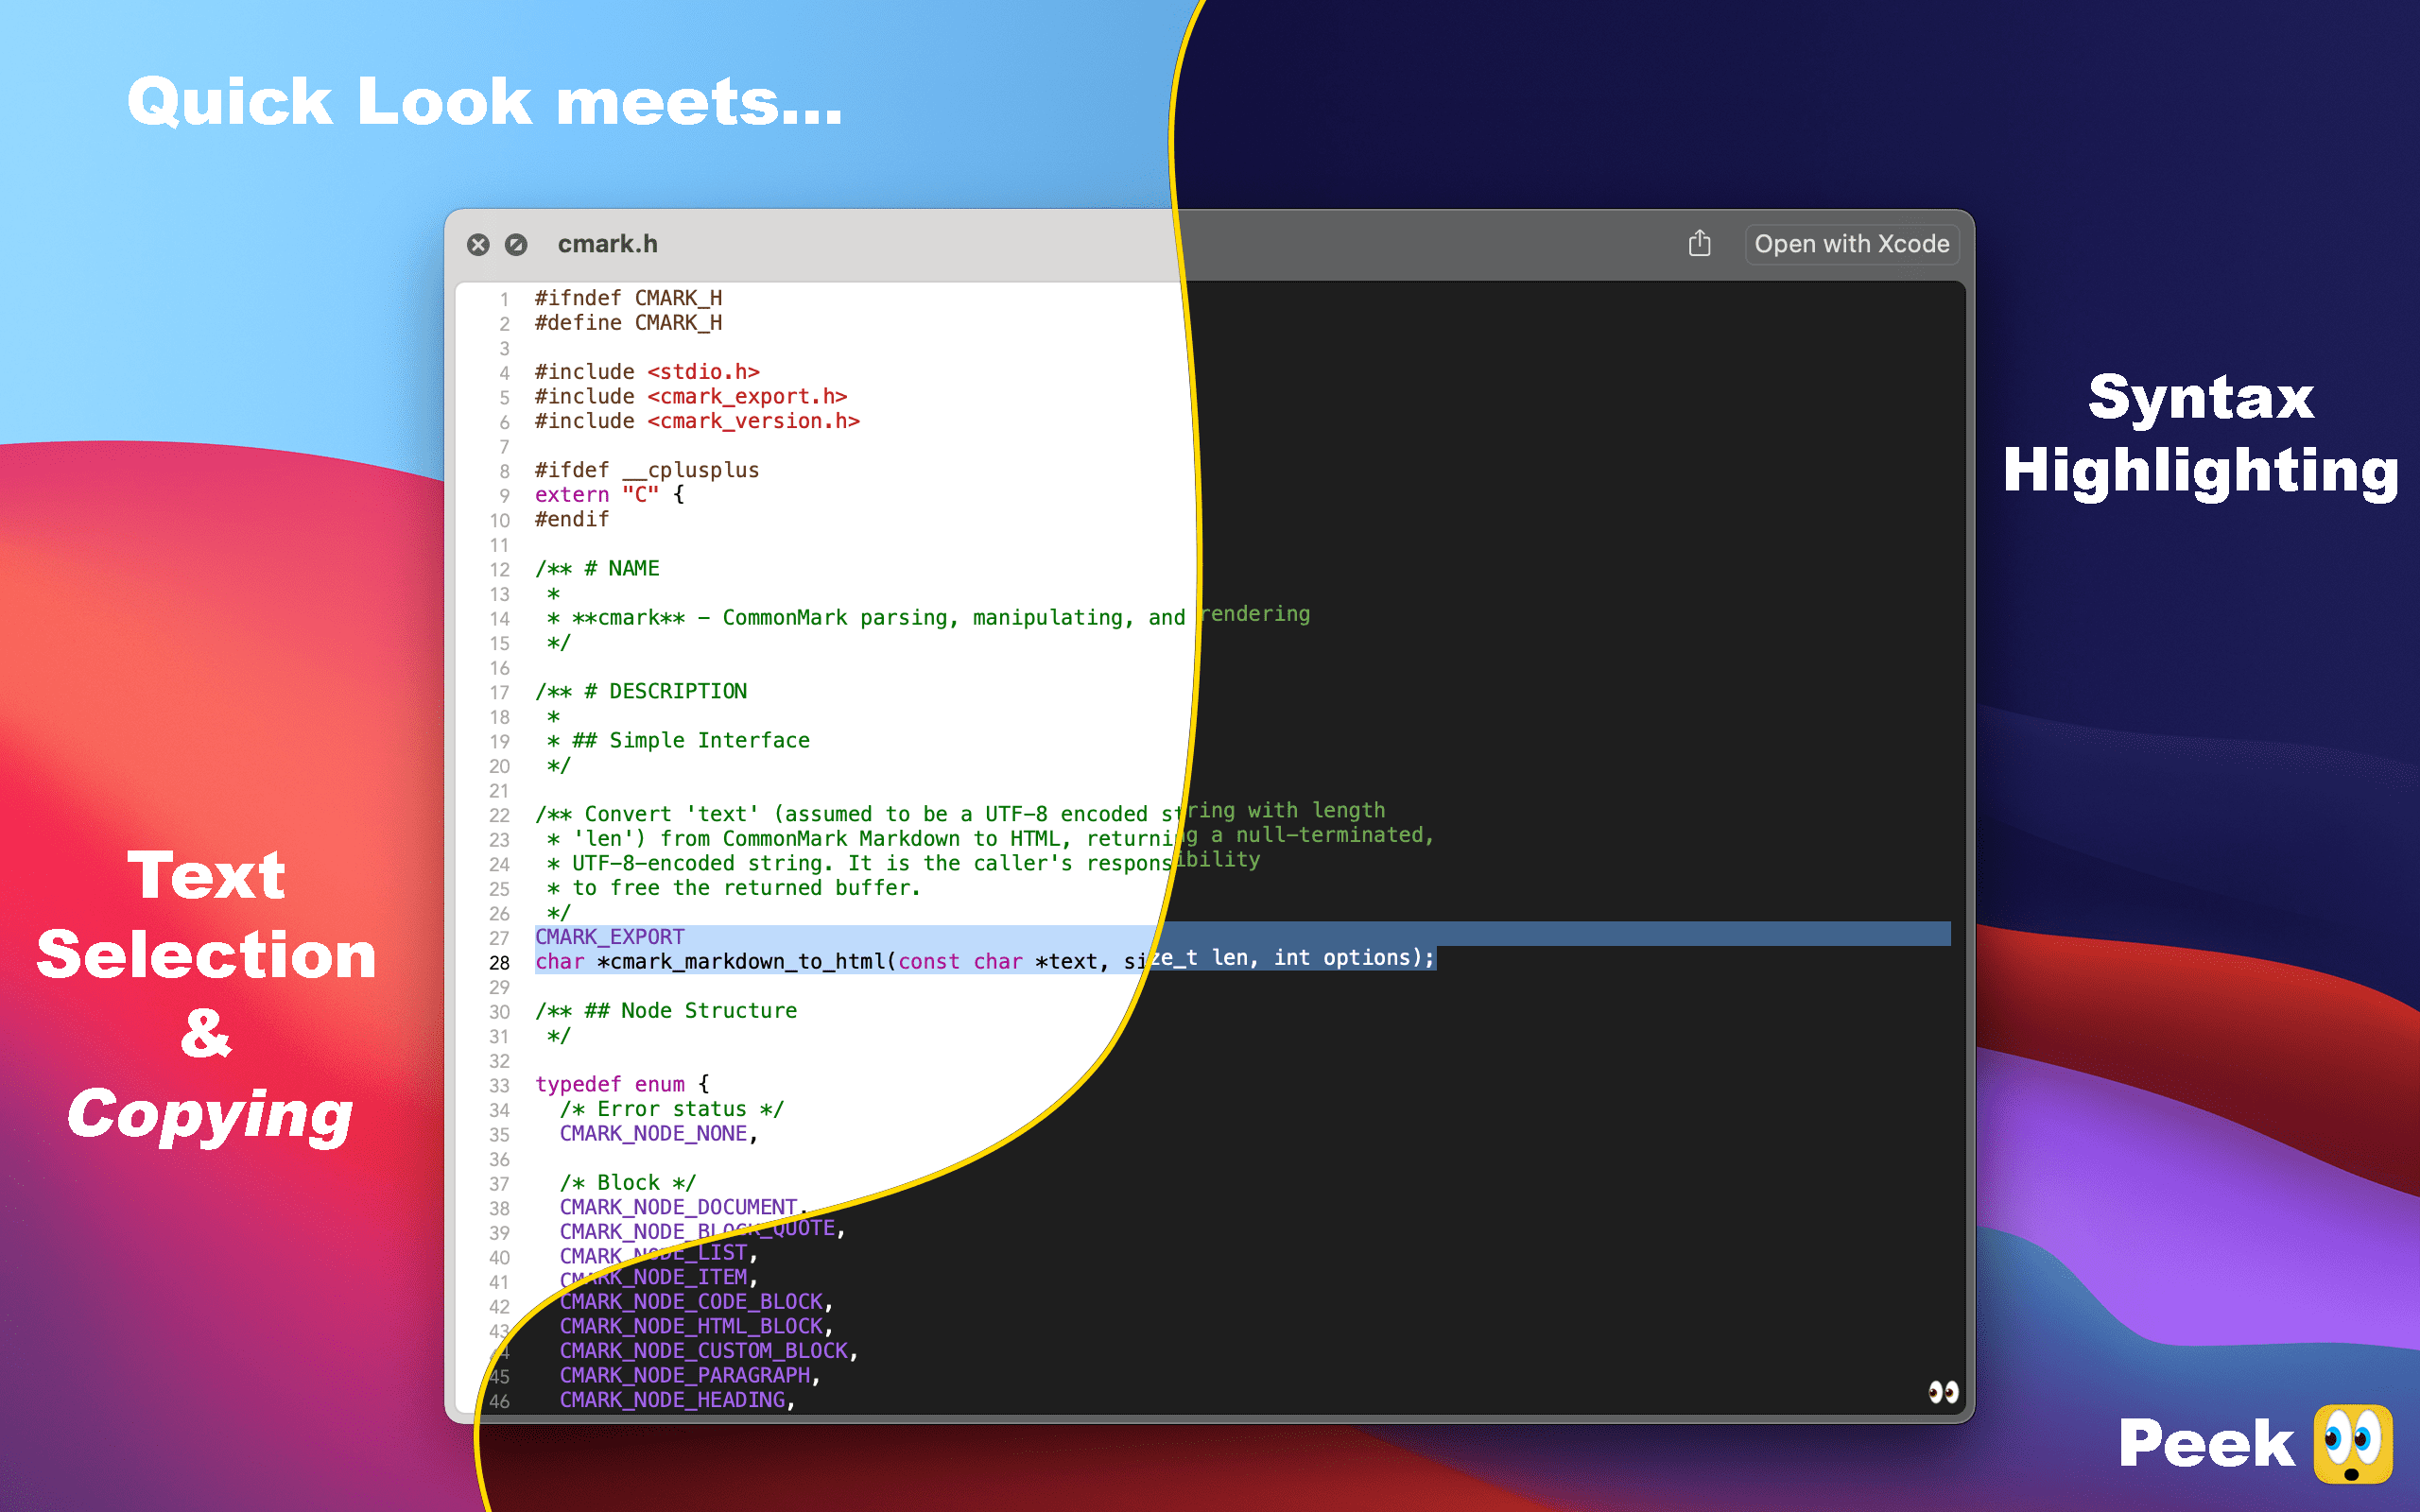Select CMARK_NODE_PARAGRAPH near the bottom
The height and width of the screenshot is (1512, 2420).
click(688, 1376)
